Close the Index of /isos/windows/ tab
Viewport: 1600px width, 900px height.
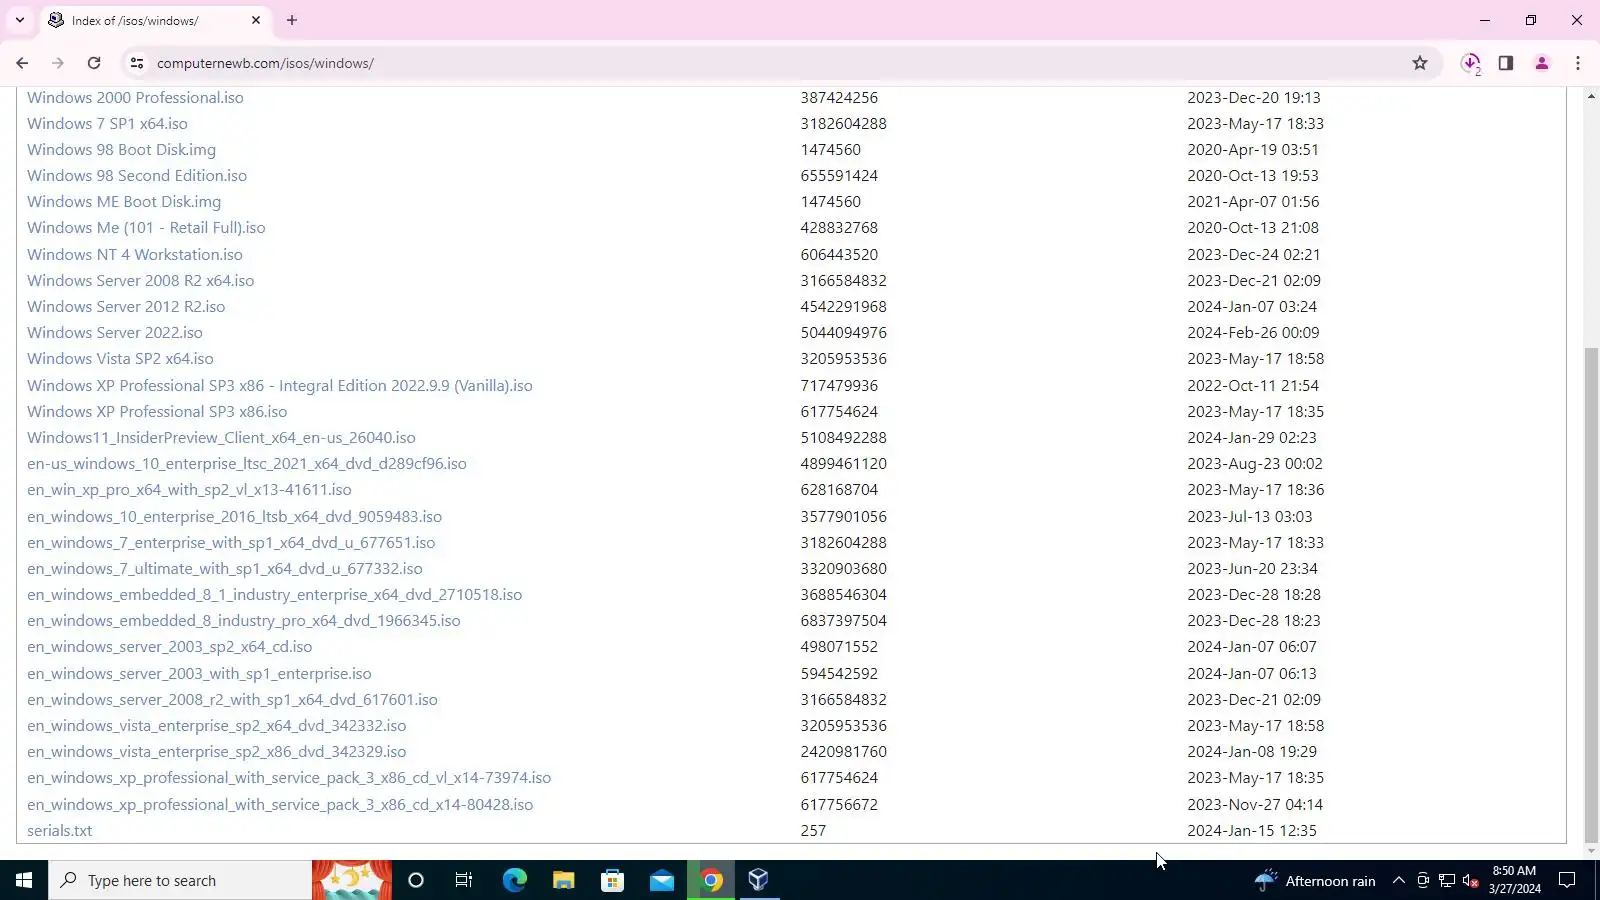click(x=256, y=20)
